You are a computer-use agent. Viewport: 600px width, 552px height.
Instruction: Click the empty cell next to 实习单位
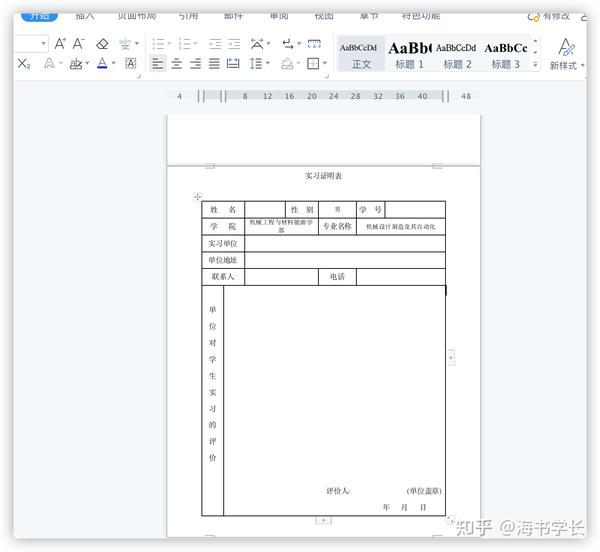pos(345,243)
